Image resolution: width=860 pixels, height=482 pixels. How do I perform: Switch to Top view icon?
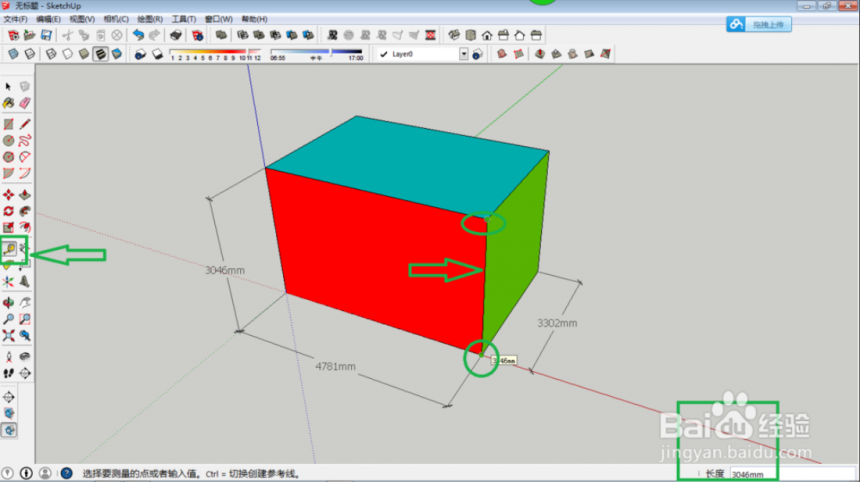coord(471,36)
